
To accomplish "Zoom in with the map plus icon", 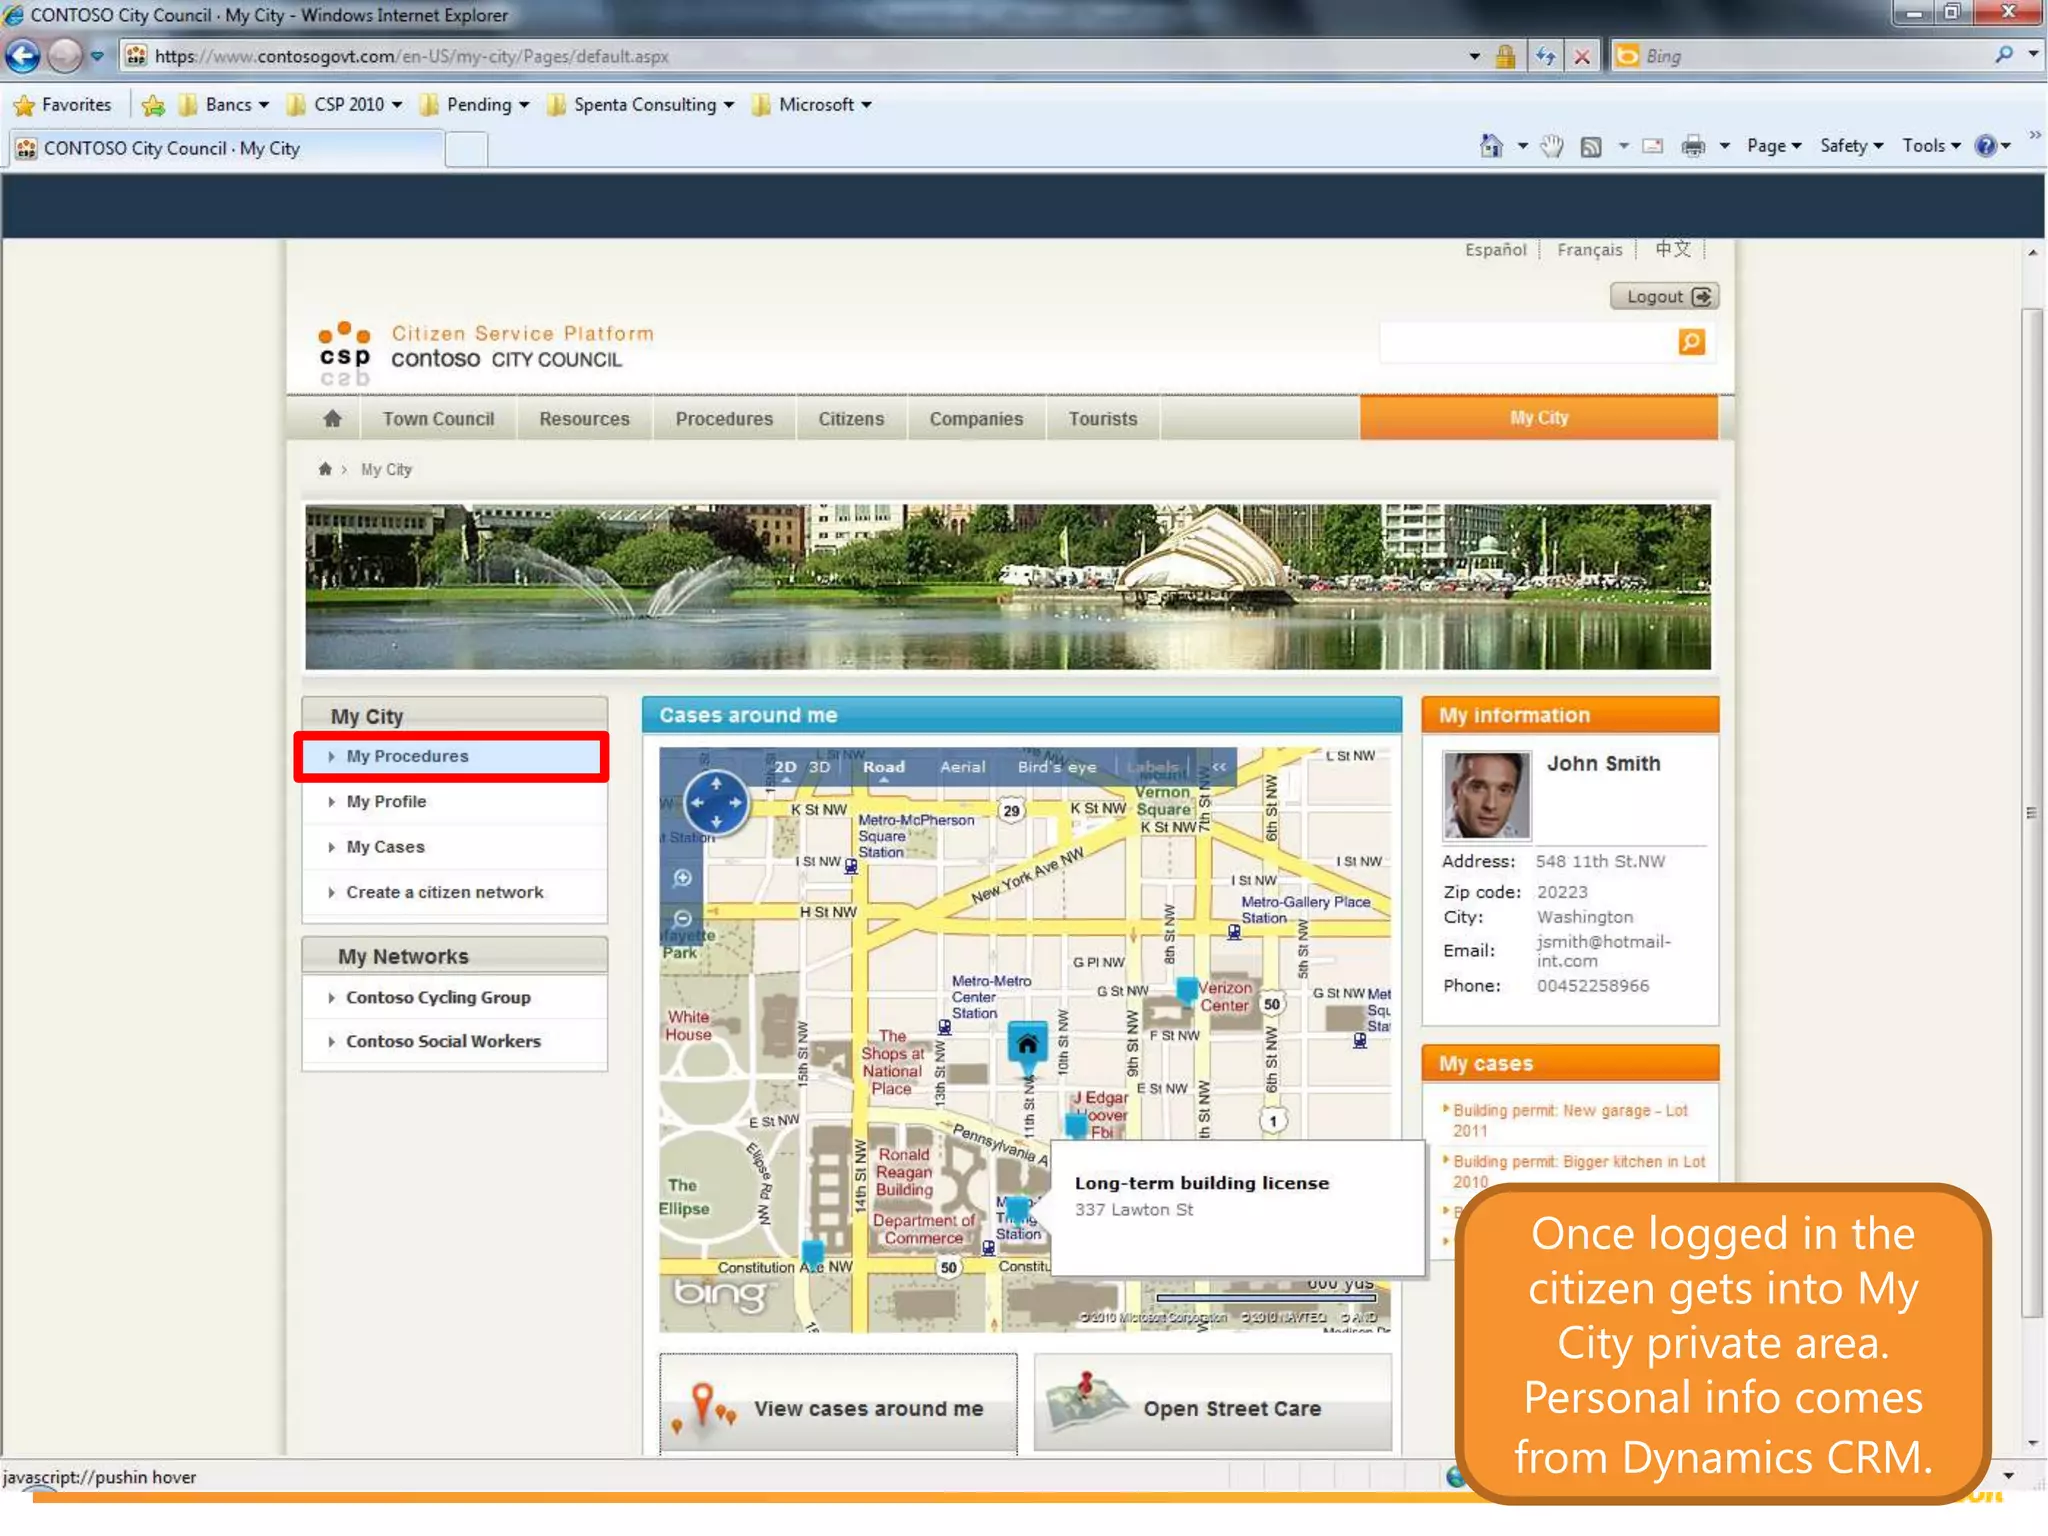I will click(x=683, y=878).
